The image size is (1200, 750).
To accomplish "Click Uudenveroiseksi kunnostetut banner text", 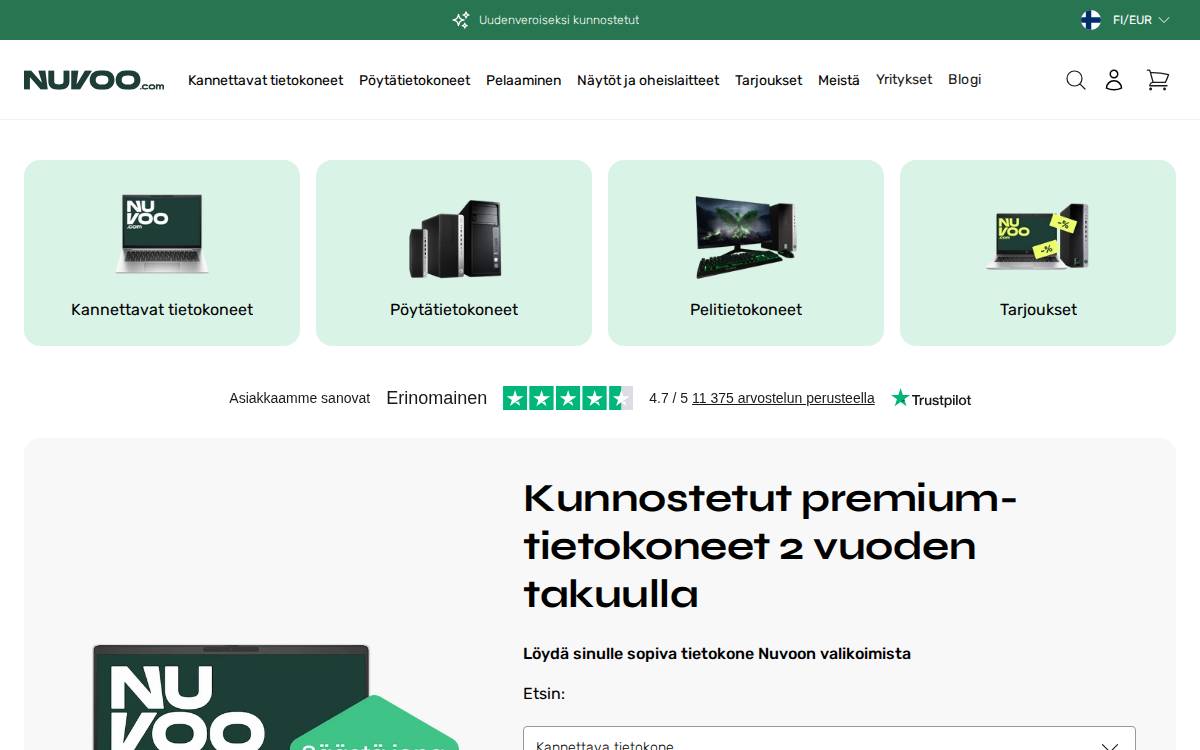I will pyautogui.click(x=559, y=20).
